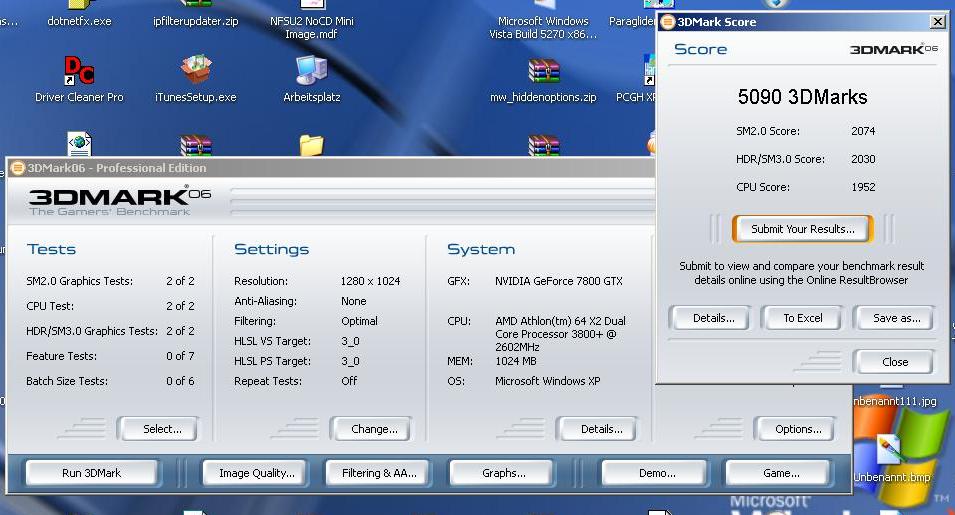Select WinRAR archive icon below mw_hiddenoptions.zip
955x515 pixels.
coord(543,145)
